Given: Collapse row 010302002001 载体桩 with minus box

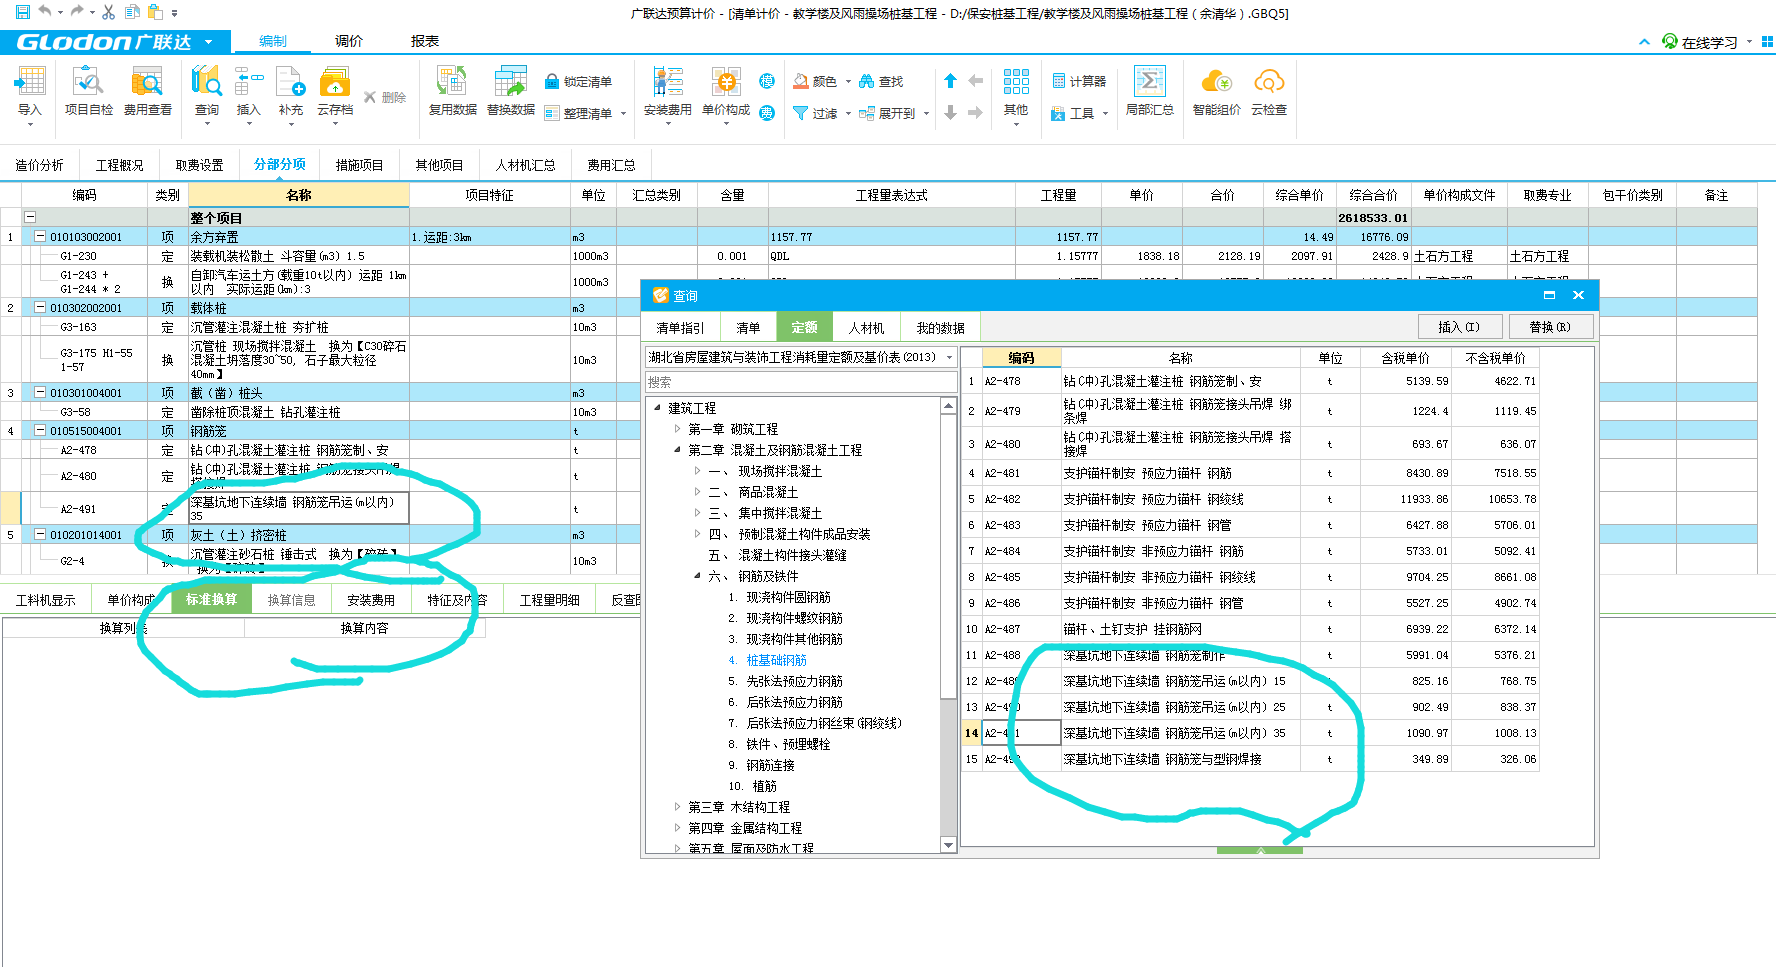Looking at the screenshot, I should click(x=40, y=308).
